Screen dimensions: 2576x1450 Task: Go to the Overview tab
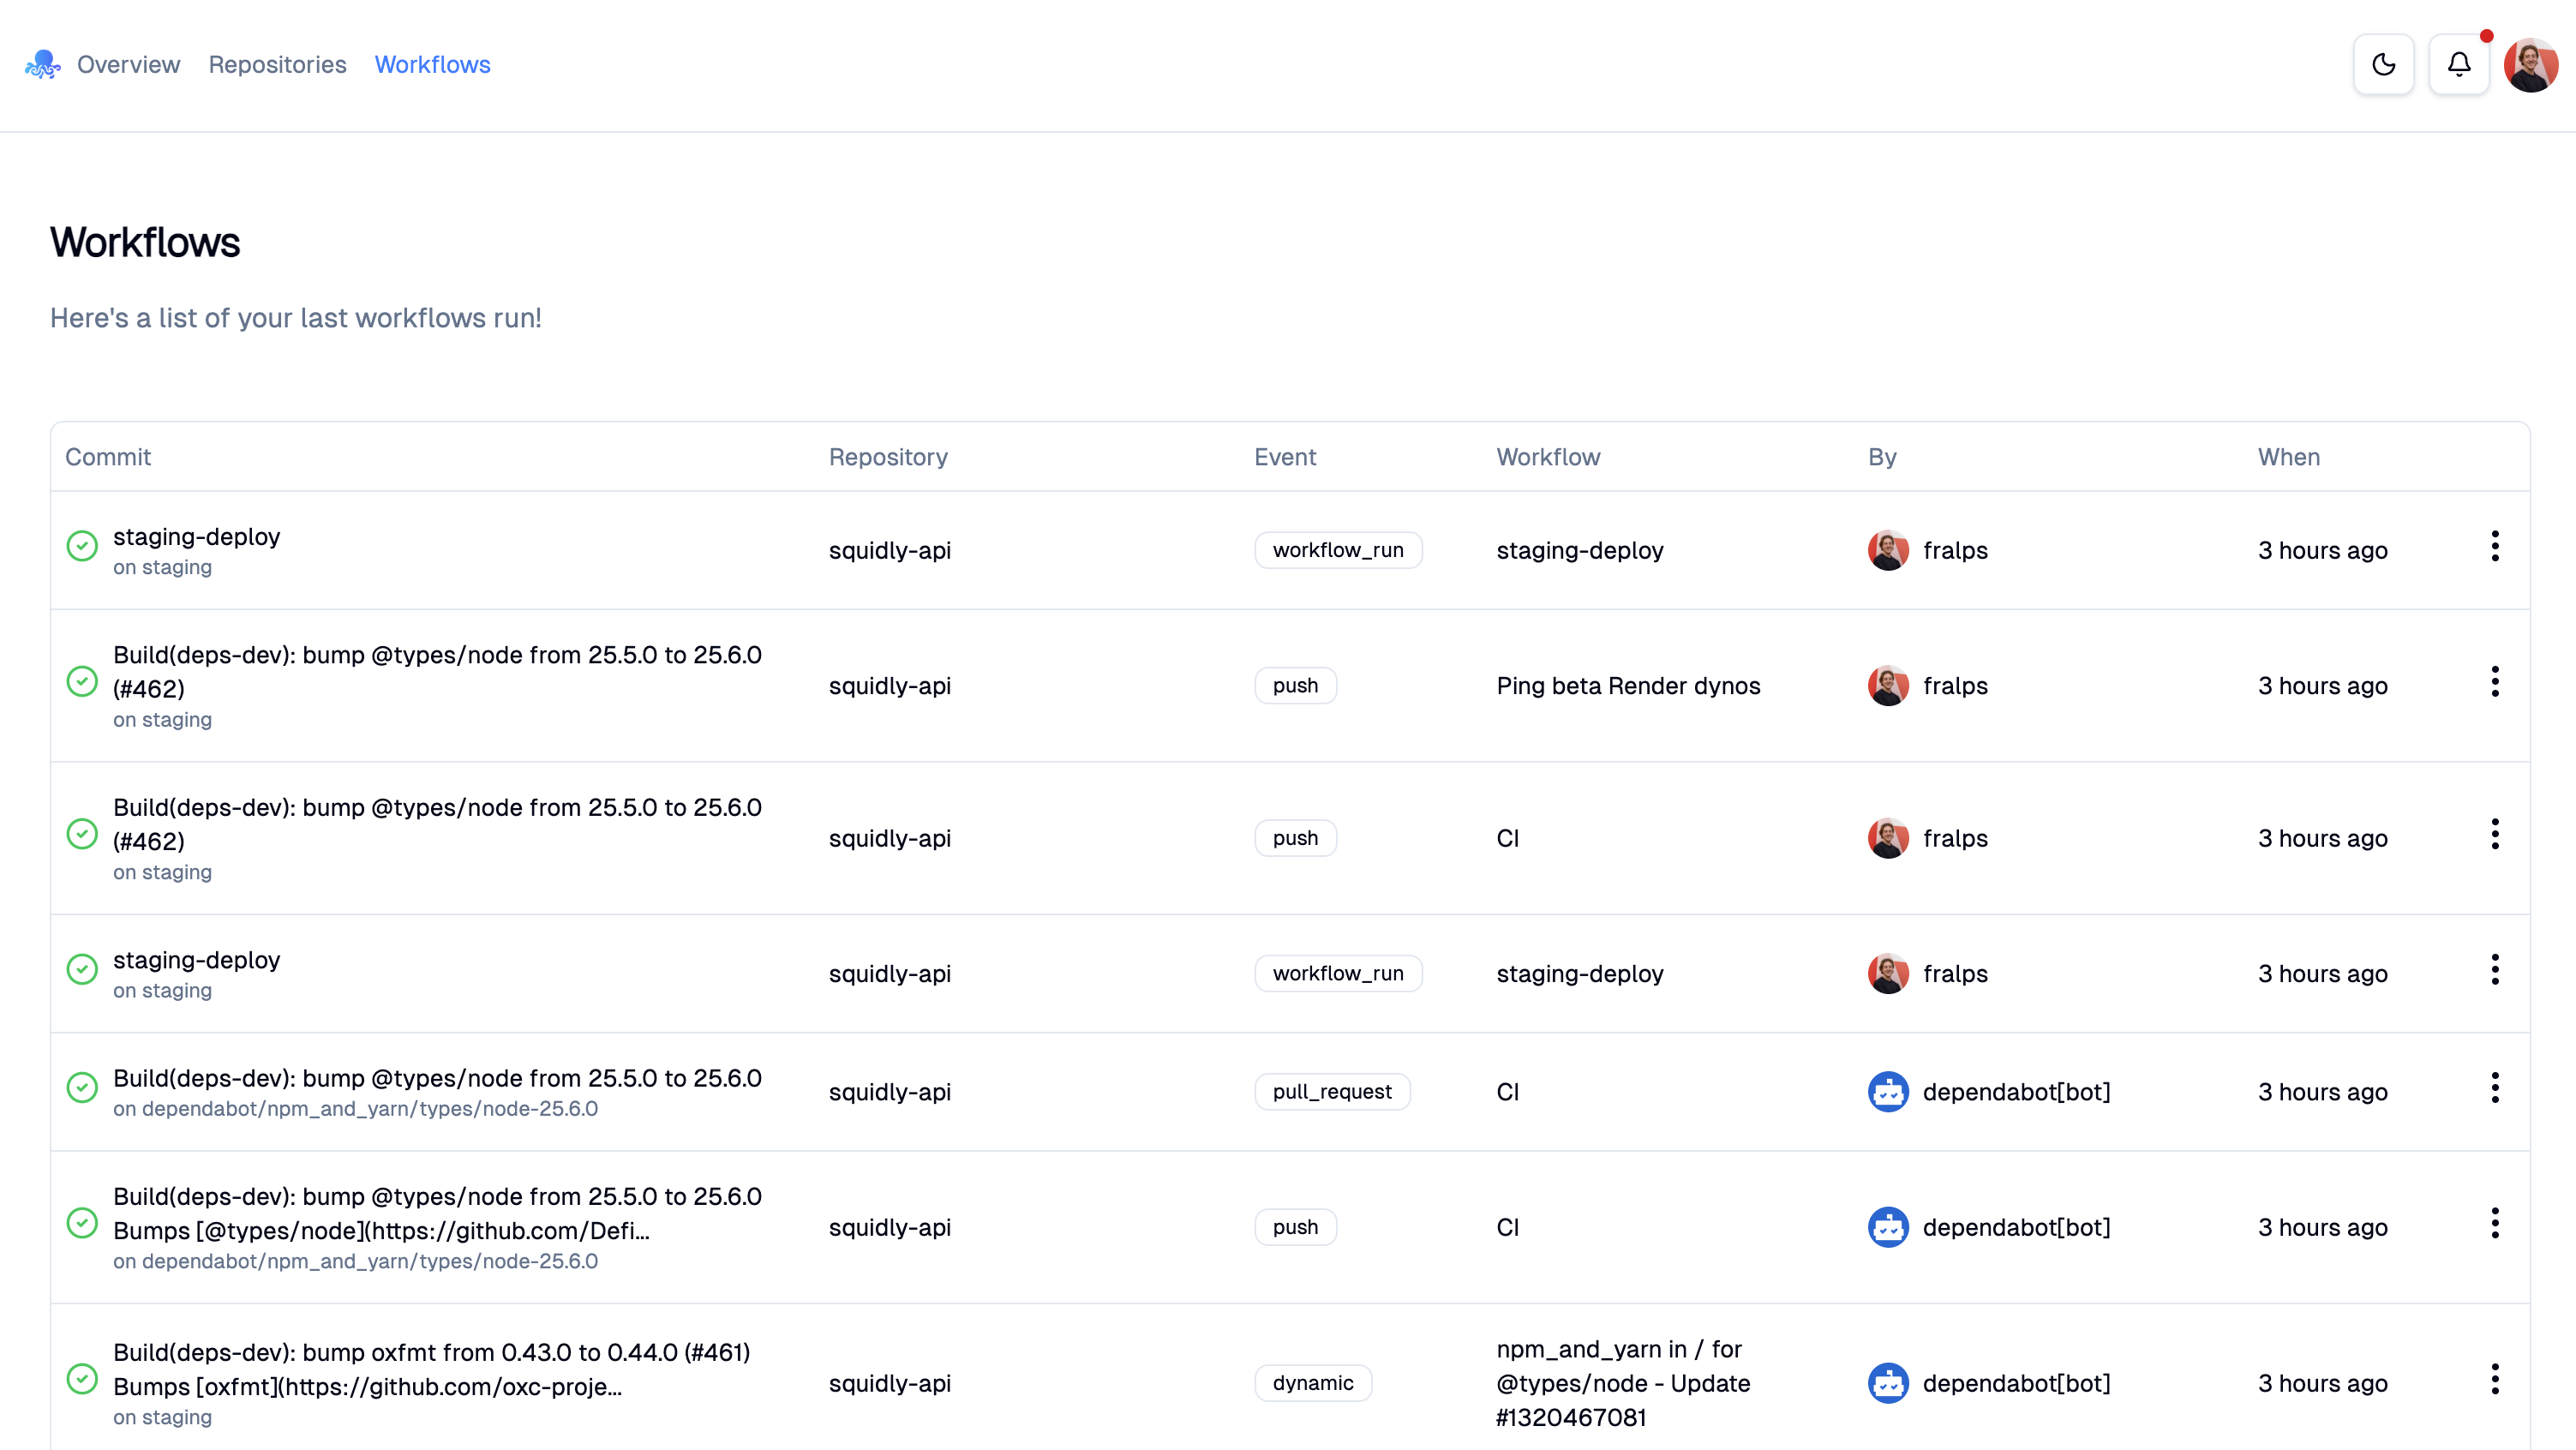tap(128, 64)
